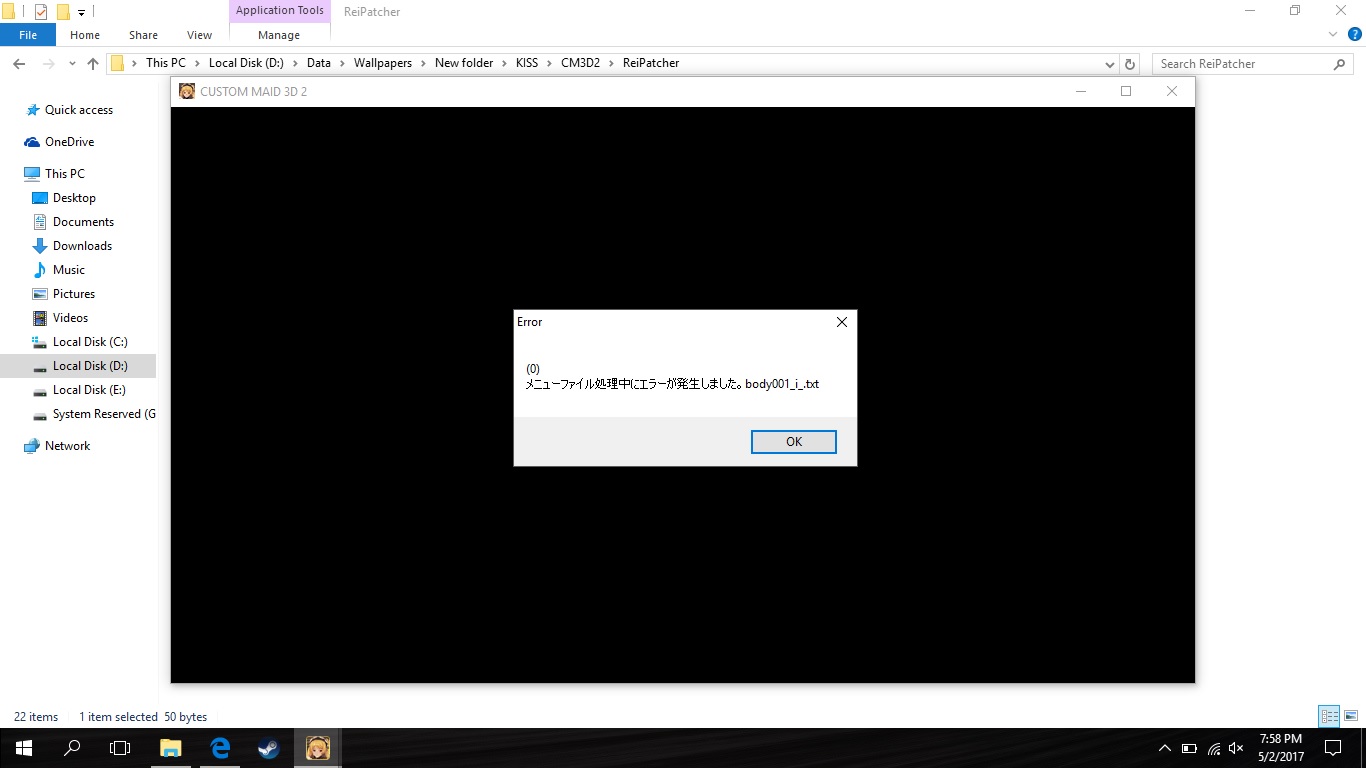Launch Microsoft Edge from taskbar

220,748
